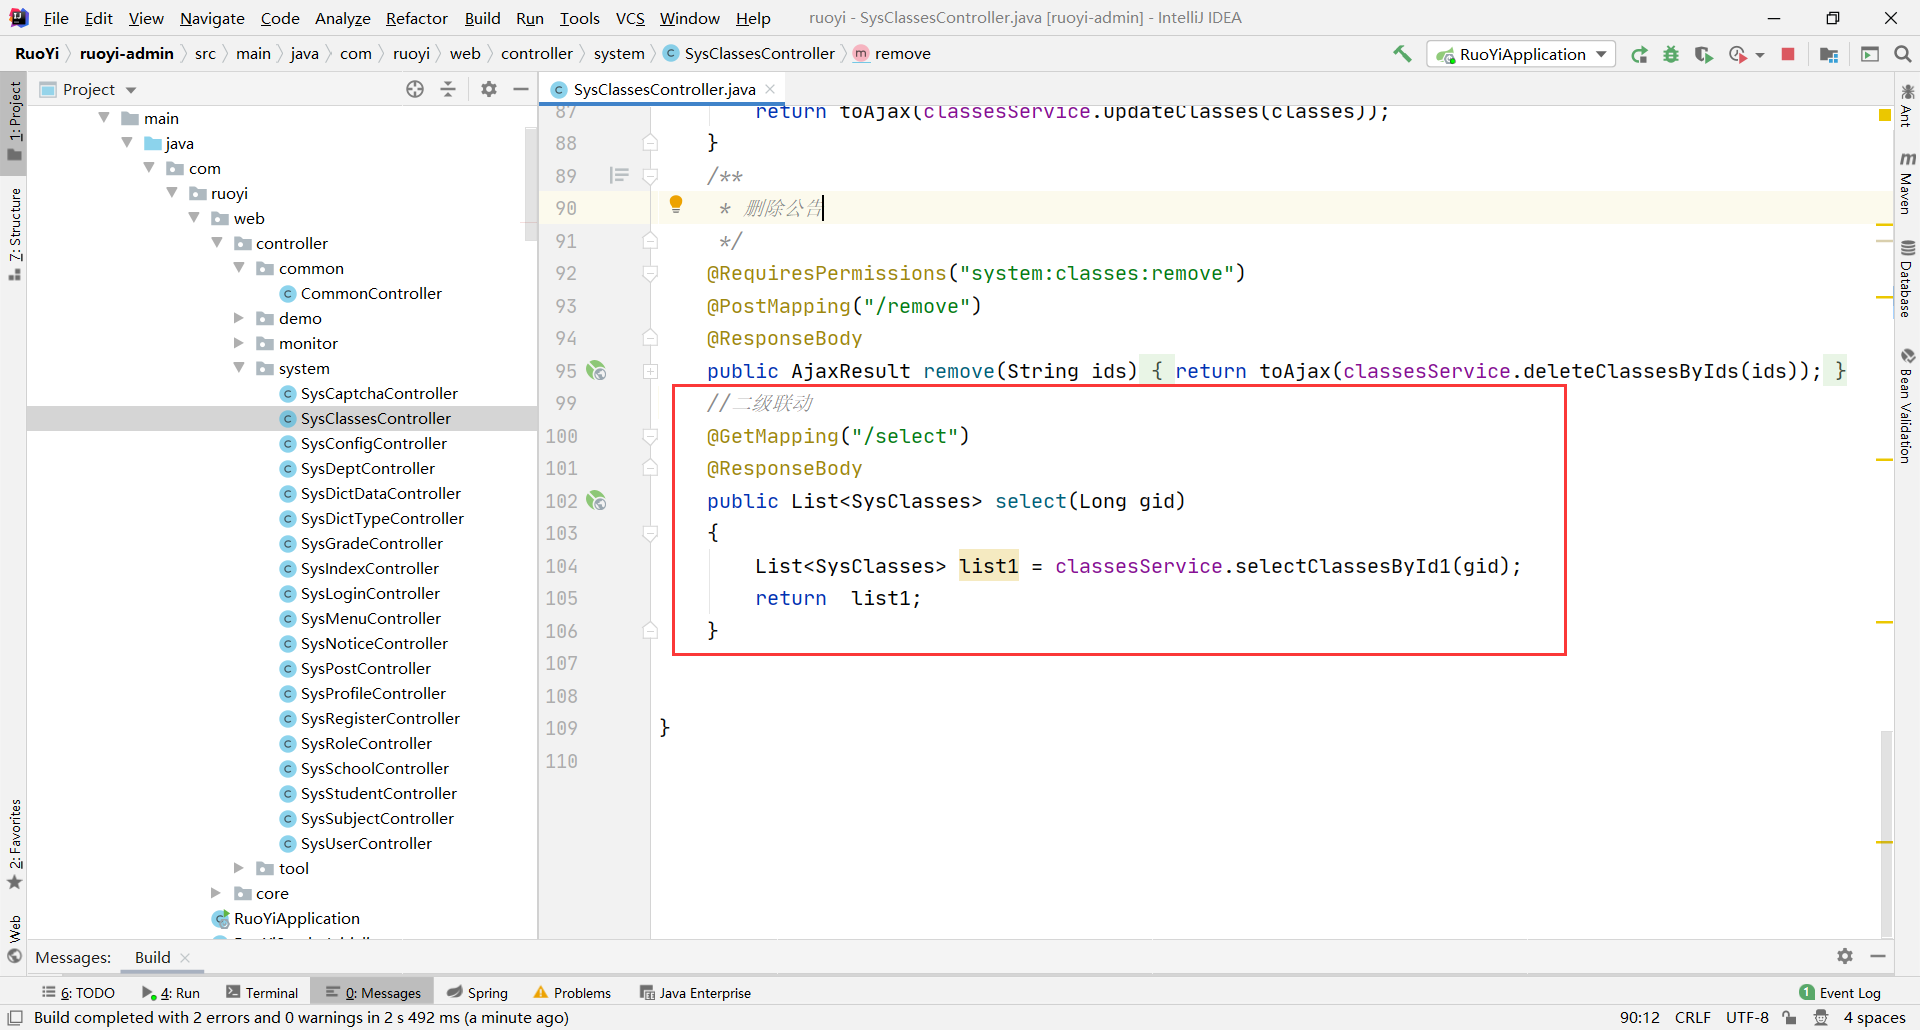The image size is (1920, 1030).
Task: Toggle the Maven tool window on right edge
Action: point(1906,185)
